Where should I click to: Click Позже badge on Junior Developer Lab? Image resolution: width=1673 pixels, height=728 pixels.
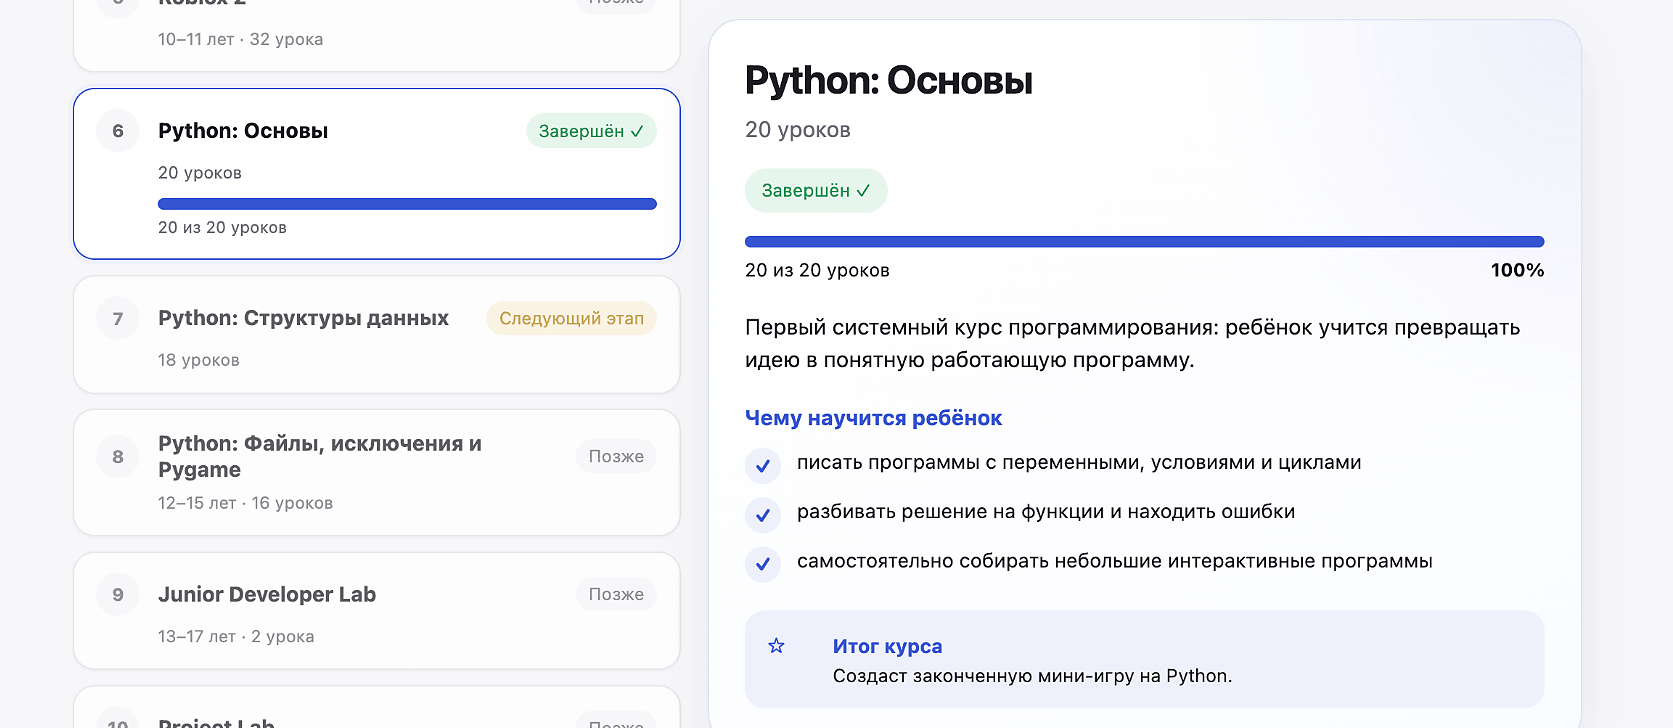[x=616, y=594]
